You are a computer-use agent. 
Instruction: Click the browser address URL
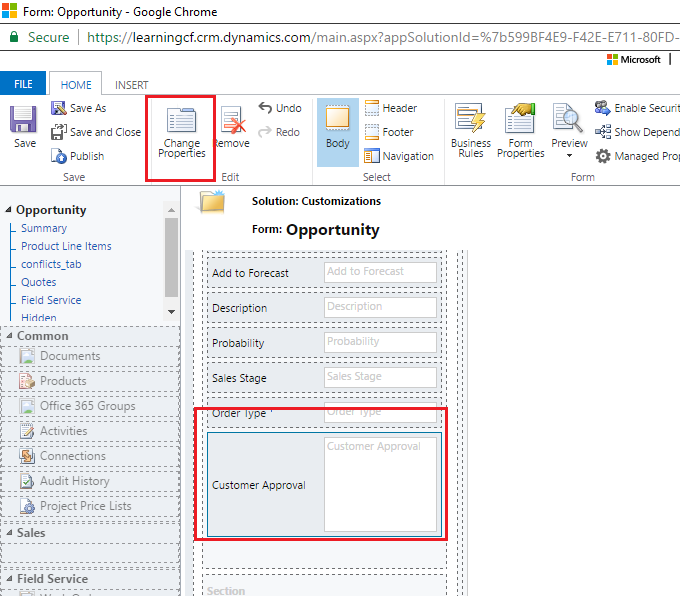tap(383, 37)
